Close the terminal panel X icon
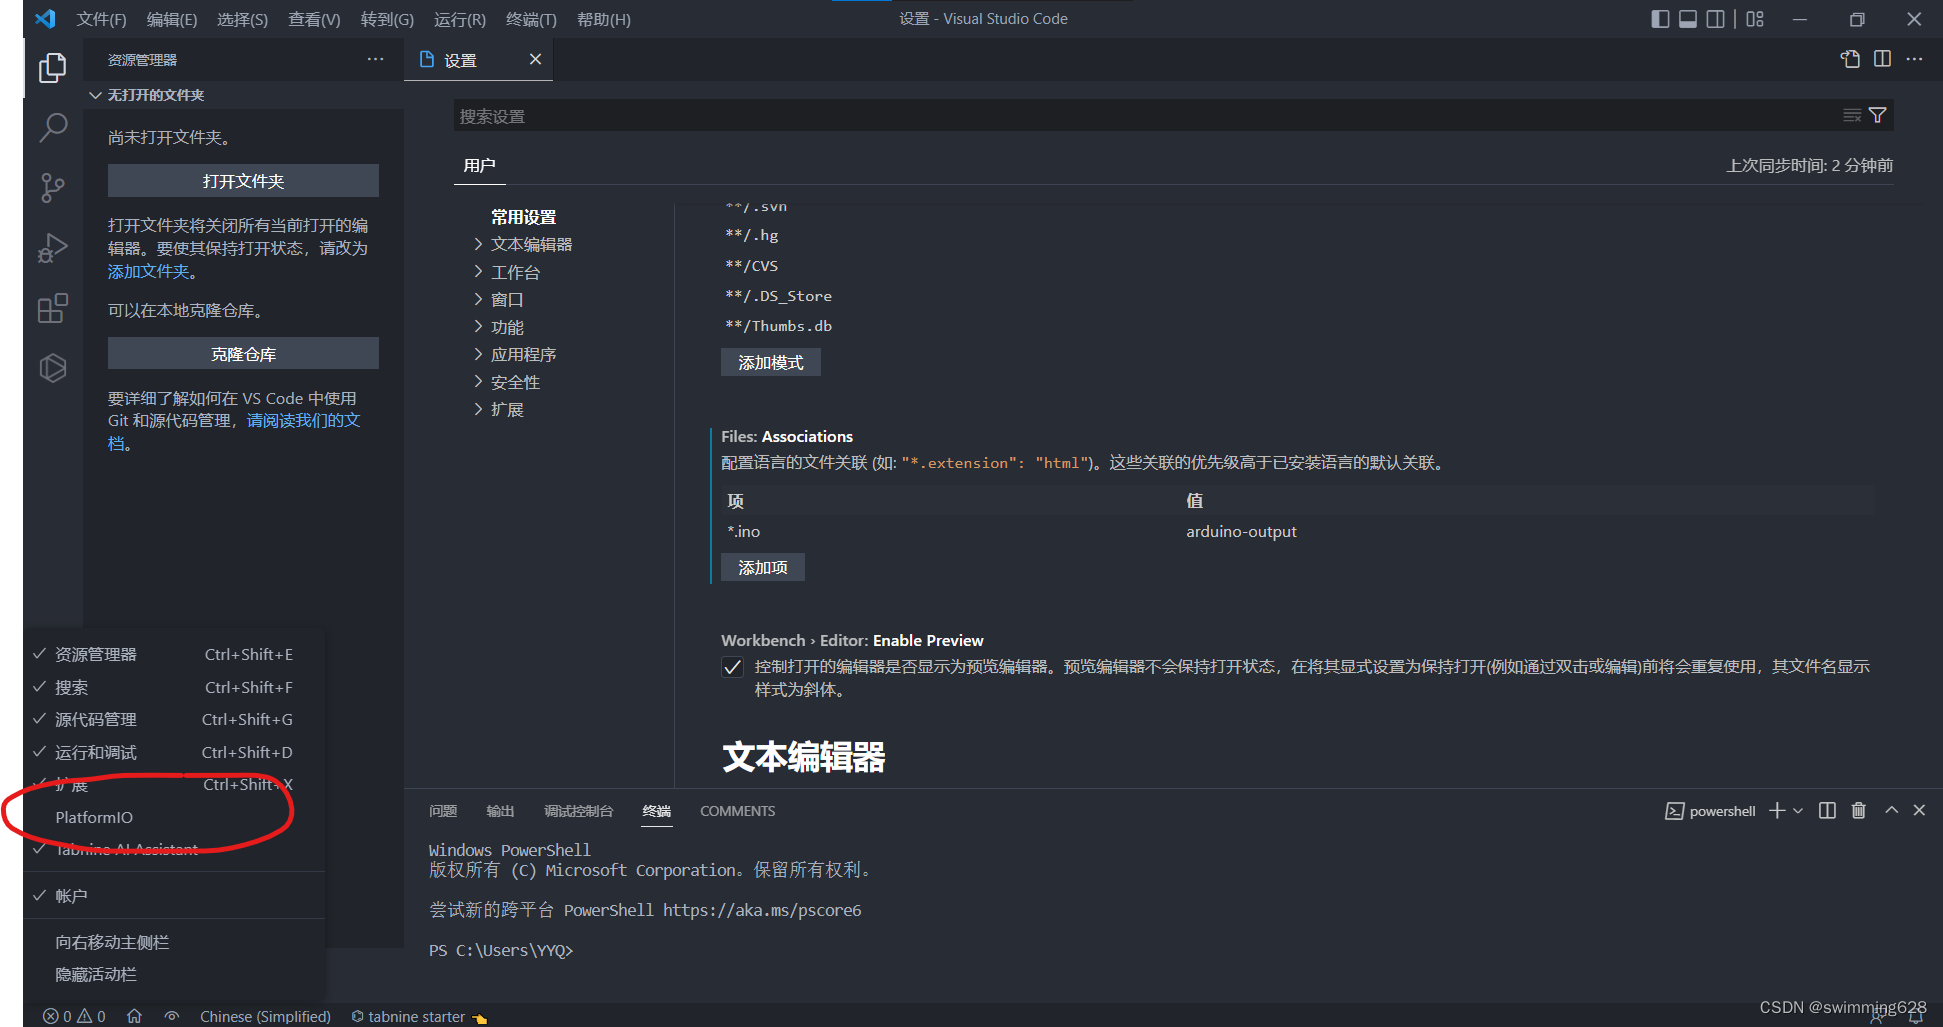Image resolution: width=1943 pixels, height=1027 pixels. 1919,810
